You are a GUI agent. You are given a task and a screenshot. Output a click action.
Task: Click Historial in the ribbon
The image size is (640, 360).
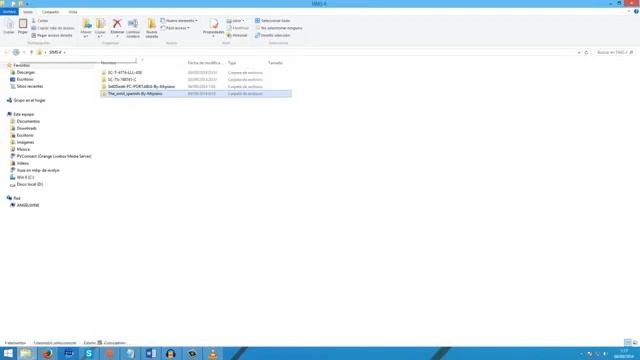click(237, 36)
